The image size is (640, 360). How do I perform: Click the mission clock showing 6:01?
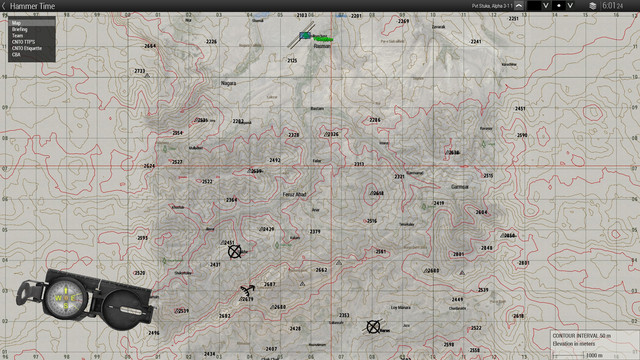[x=613, y=6]
